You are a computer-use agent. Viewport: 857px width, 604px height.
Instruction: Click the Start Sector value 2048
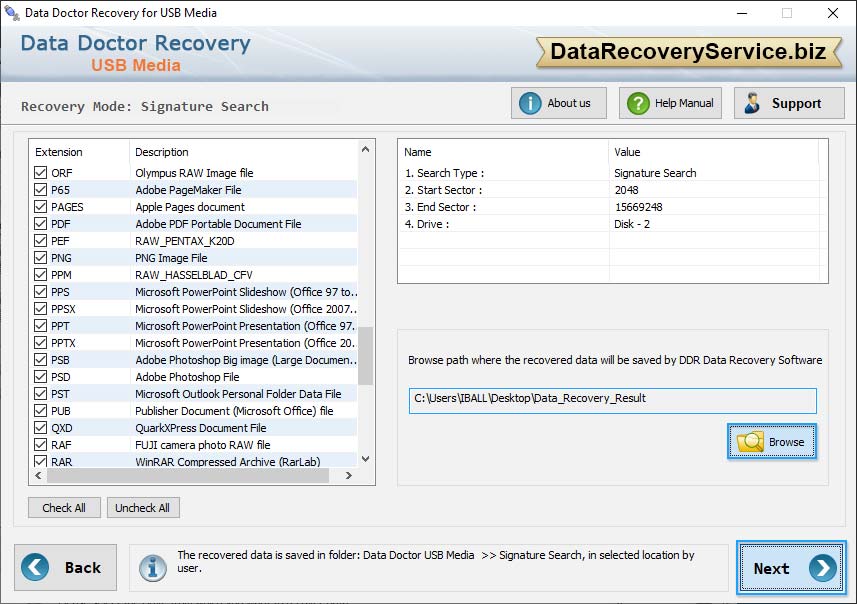(626, 190)
